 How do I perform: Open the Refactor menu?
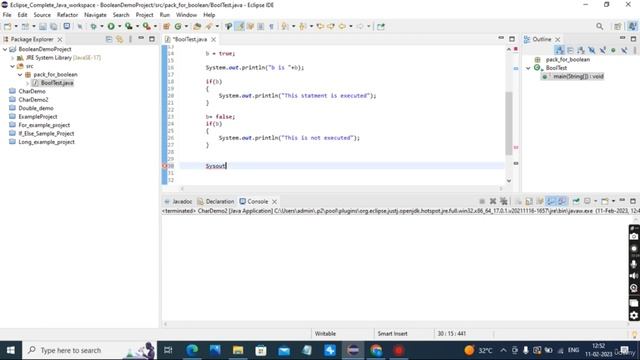coord(67,15)
